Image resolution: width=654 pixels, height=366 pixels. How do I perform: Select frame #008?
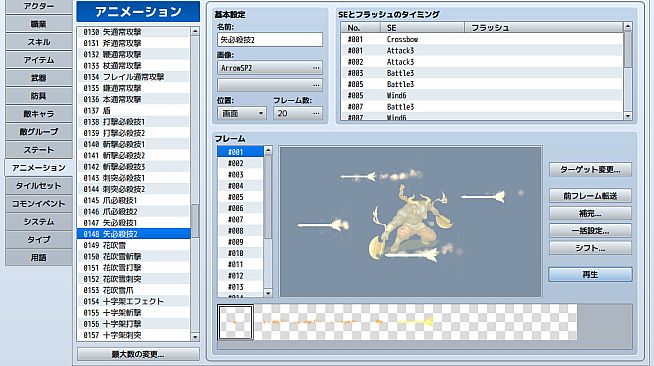tap(240, 231)
